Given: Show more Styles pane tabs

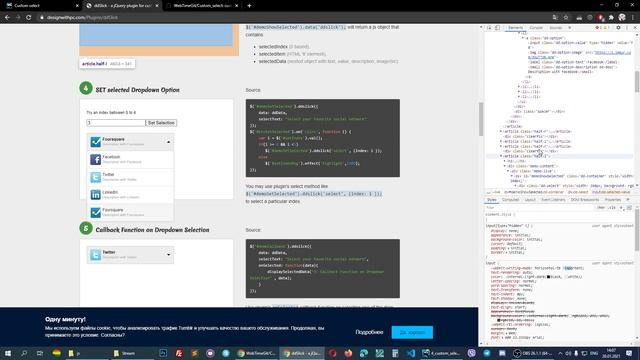Looking at the screenshot, I should point(628,200).
